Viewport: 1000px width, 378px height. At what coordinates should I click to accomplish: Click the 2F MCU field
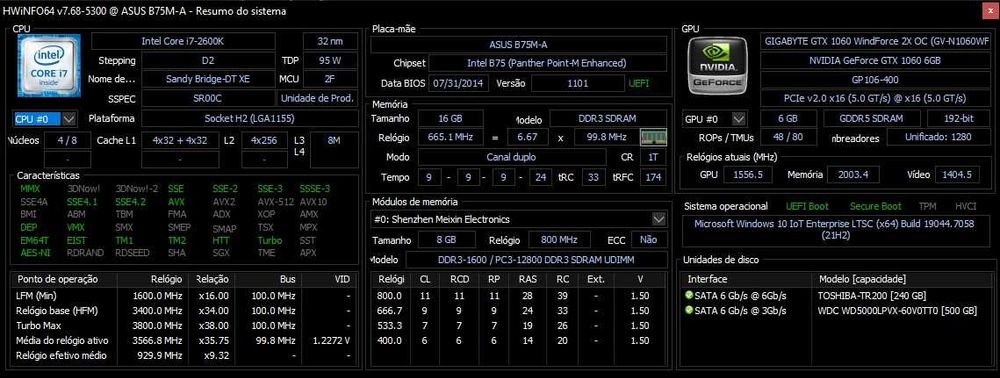pyautogui.click(x=330, y=80)
